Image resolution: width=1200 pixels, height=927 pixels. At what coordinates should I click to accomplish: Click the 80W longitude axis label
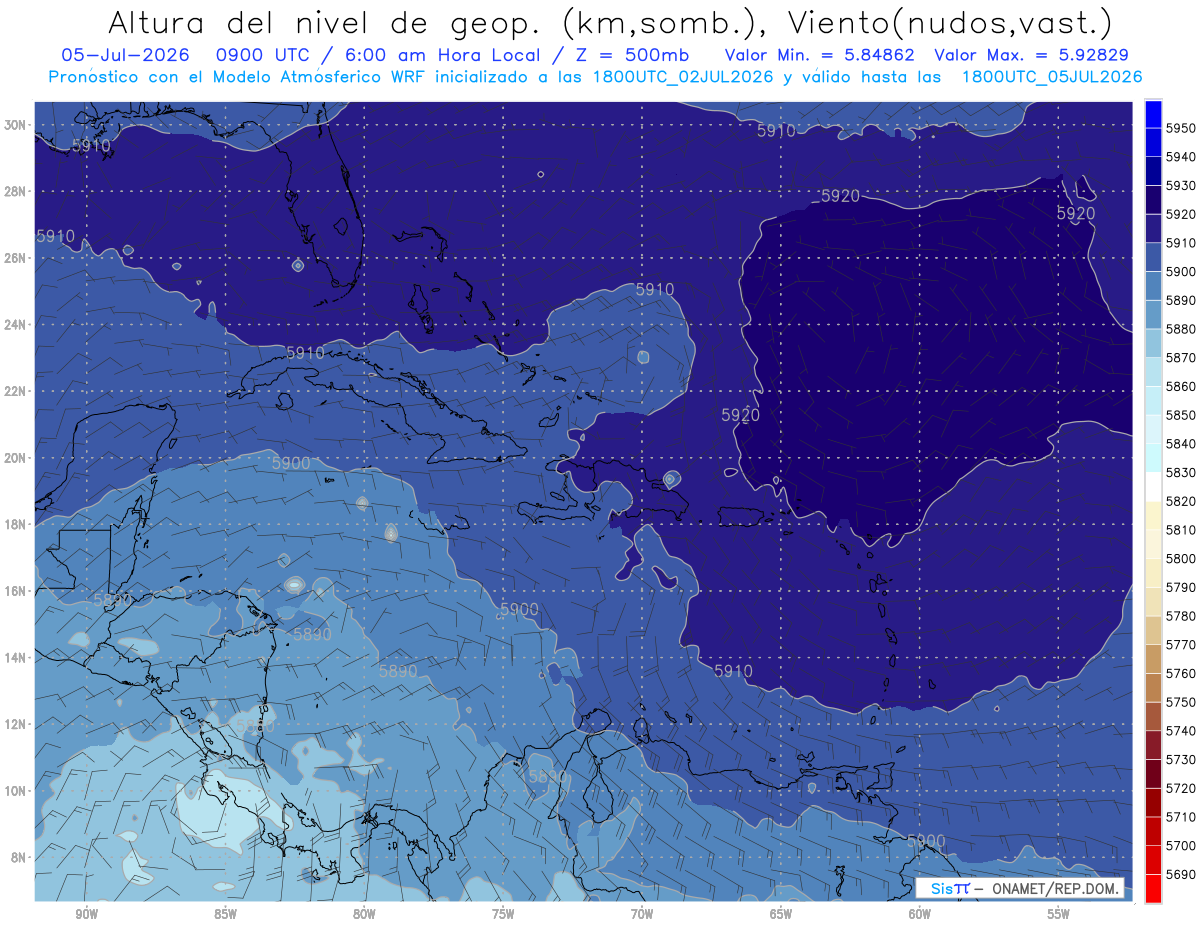[x=364, y=915]
